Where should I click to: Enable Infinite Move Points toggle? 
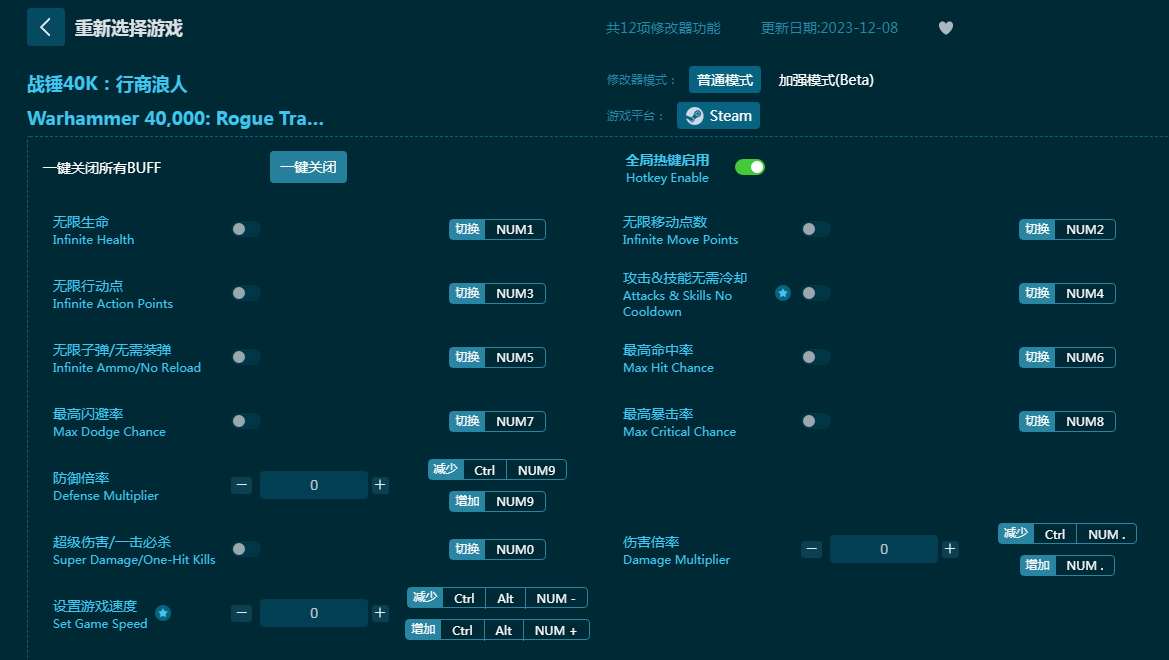pos(816,229)
